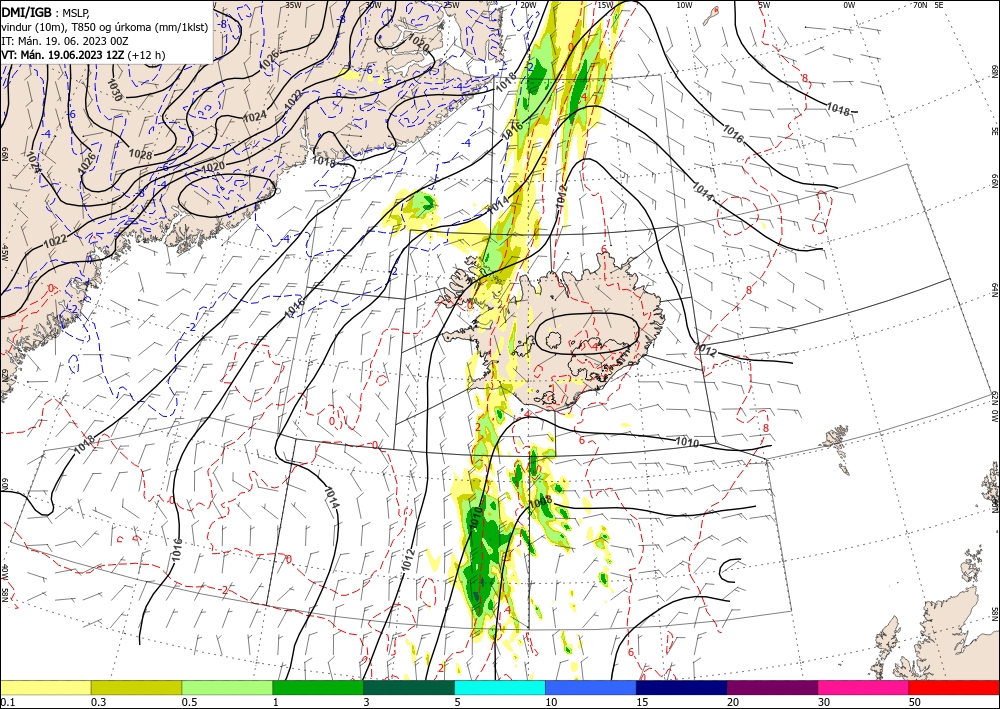Click the 'IT: Mán. 19. 06. 2023 00Z' line

tap(65, 41)
